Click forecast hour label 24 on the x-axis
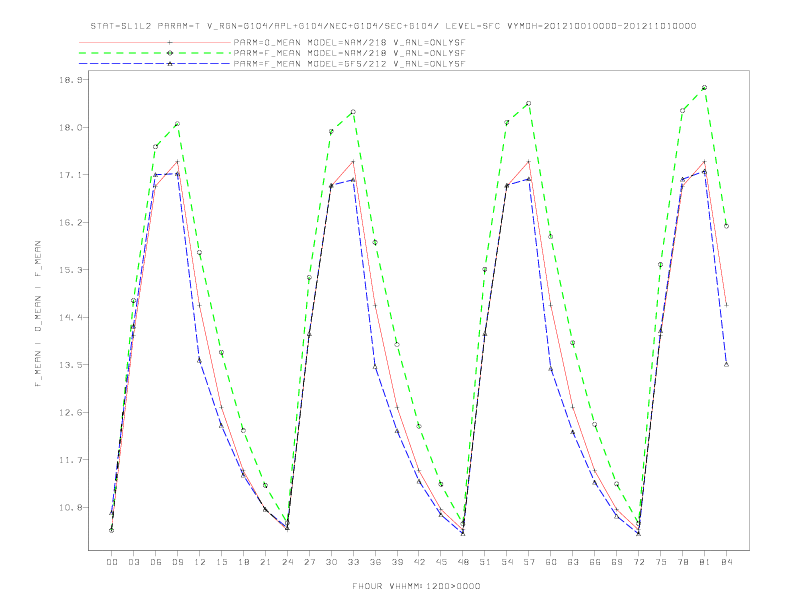 (287, 562)
